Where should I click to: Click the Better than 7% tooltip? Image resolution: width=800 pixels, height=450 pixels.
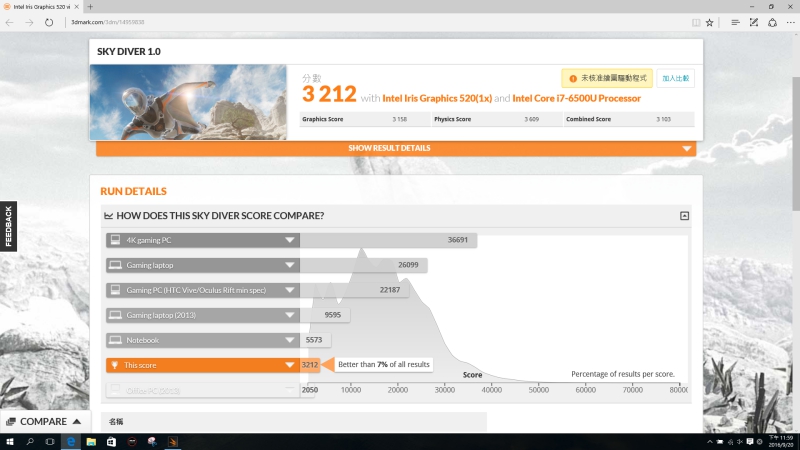tap(384, 365)
